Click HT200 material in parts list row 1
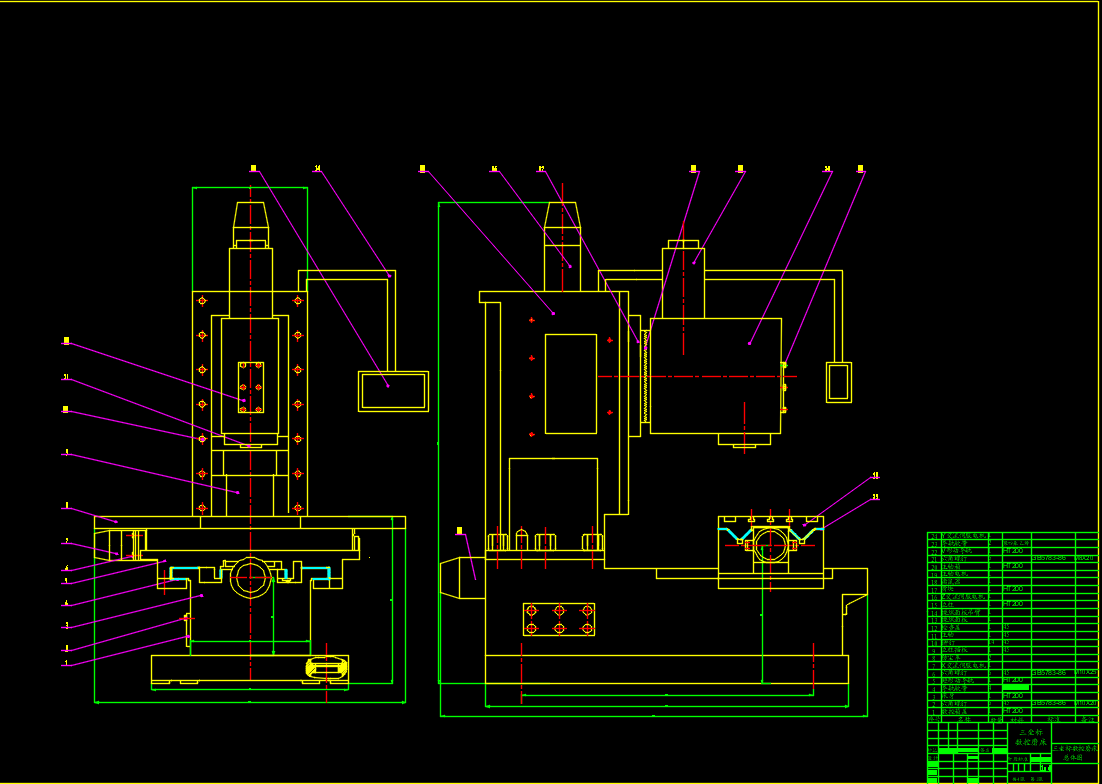This screenshot has width=1102, height=784. [x=1013, y=711]
